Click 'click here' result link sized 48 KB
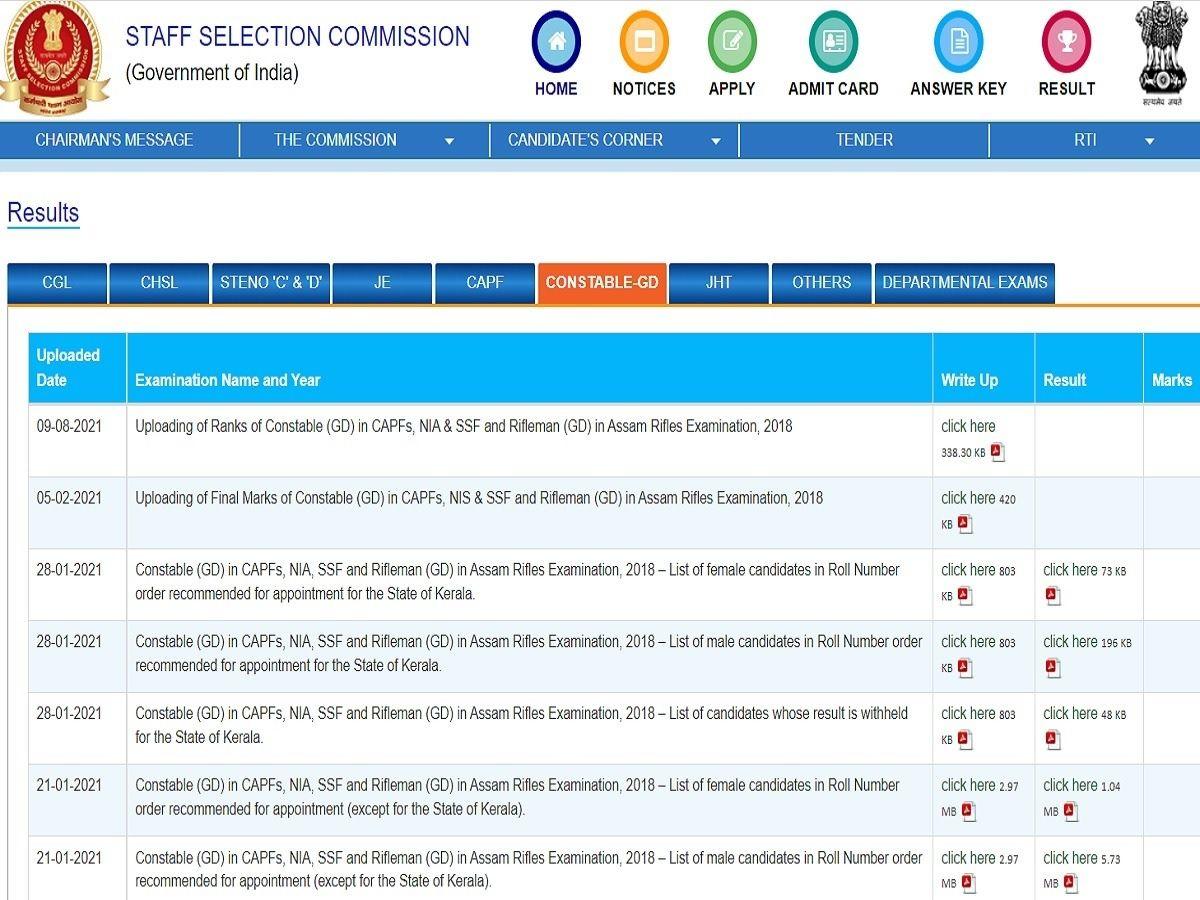Image resolution: width=1200 pixels, height=900 pixels. tap(1070, 714)
